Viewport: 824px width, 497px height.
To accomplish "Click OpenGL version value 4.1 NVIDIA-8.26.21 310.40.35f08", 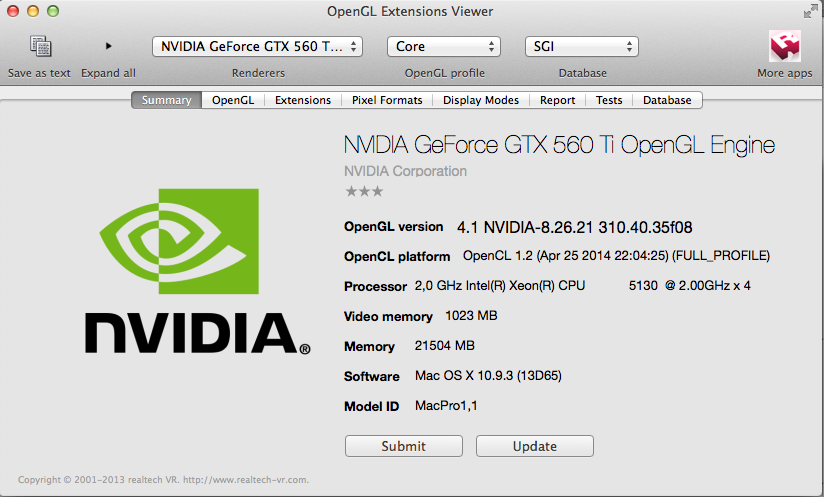I will (x=574, y=227).
